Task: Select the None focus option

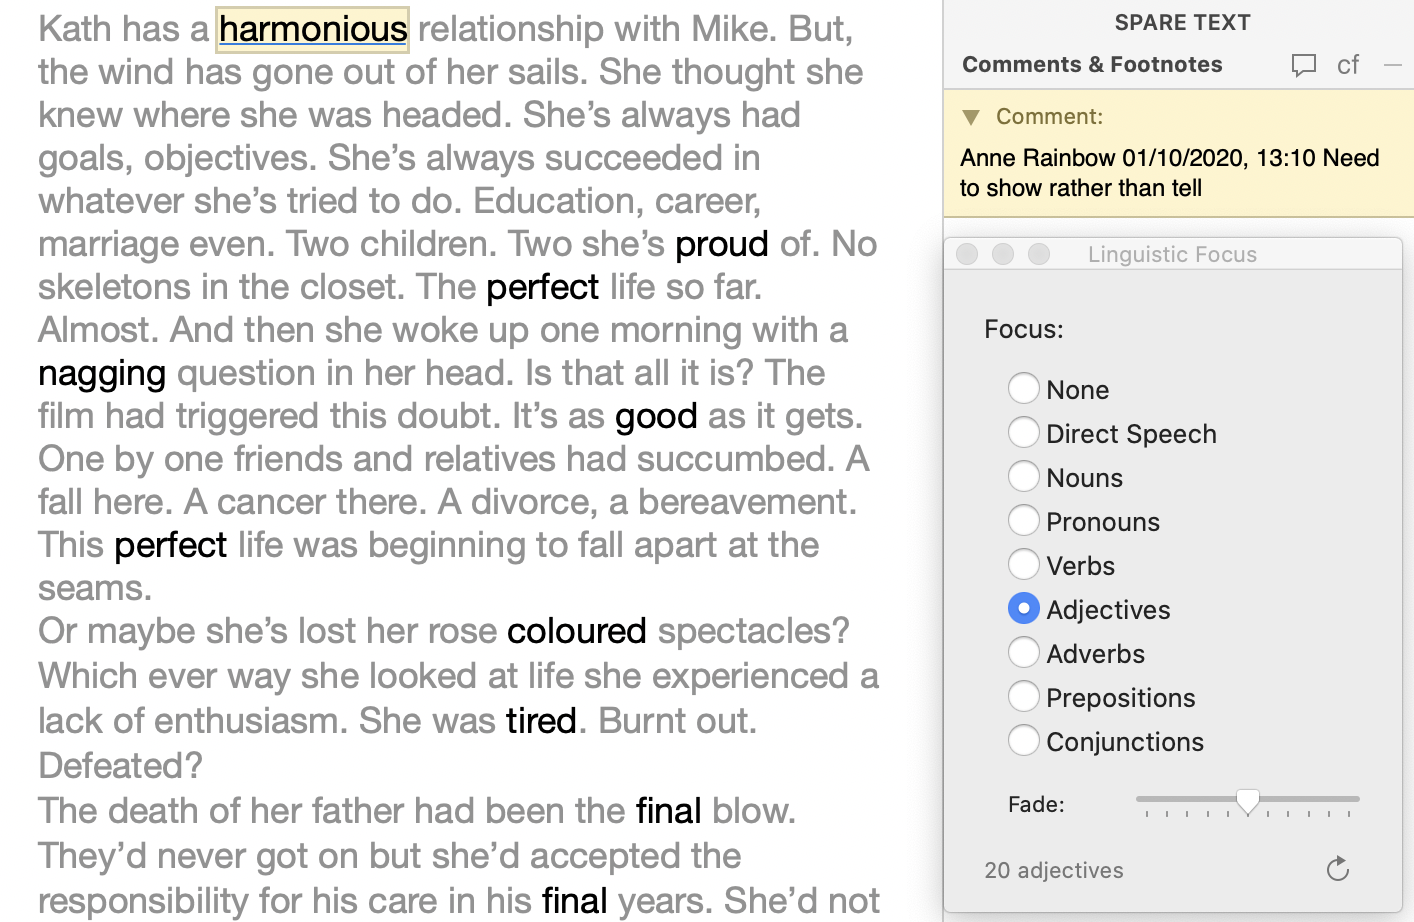Action: pyautogui.click(x=1024, y=388)
